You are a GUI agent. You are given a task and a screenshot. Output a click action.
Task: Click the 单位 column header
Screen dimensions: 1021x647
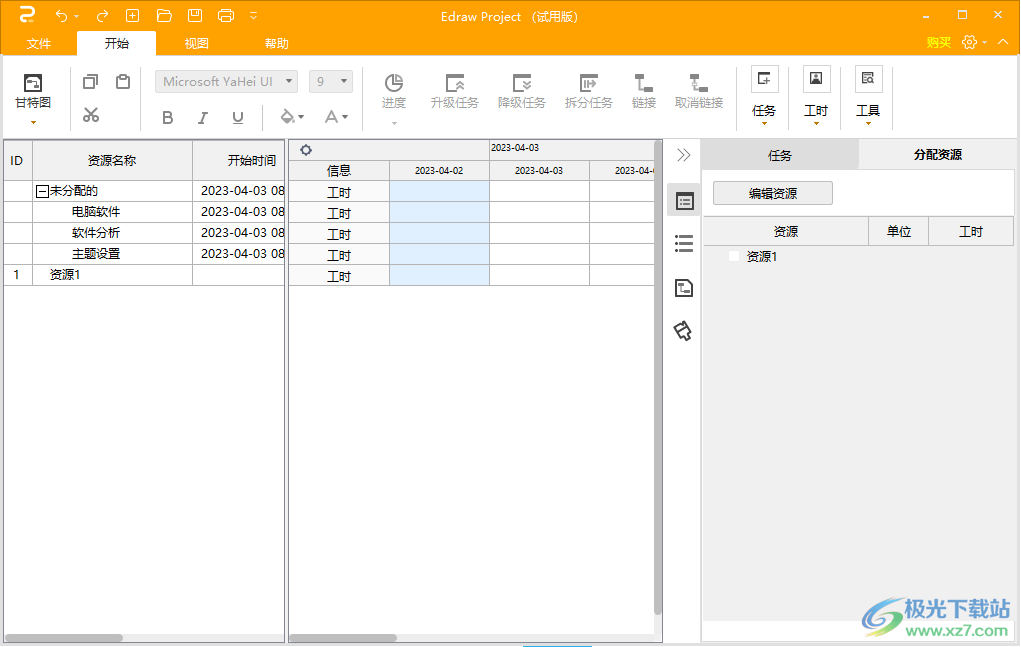899,232
